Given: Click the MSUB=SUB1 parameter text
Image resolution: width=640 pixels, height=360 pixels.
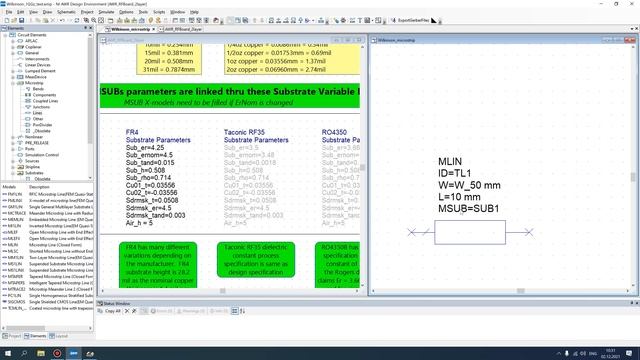Looking at the screenshot, I should [x=469, y=209].
